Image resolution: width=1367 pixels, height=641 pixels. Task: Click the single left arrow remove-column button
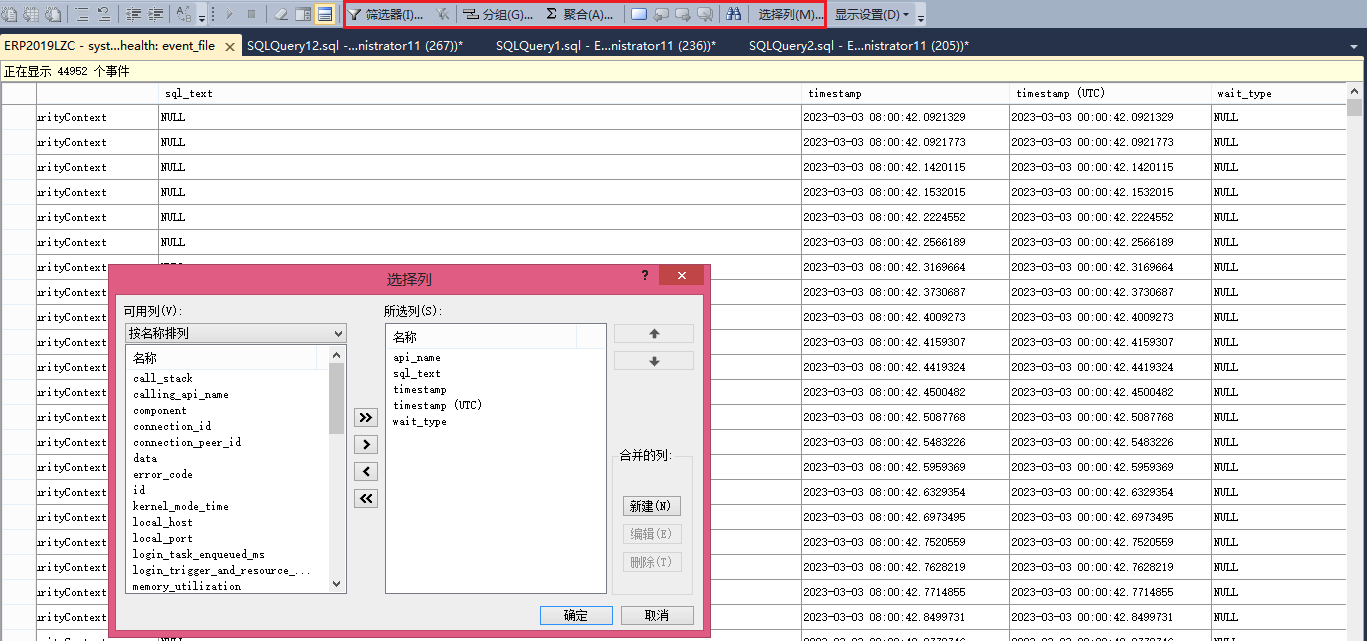(x=367, y=472)
